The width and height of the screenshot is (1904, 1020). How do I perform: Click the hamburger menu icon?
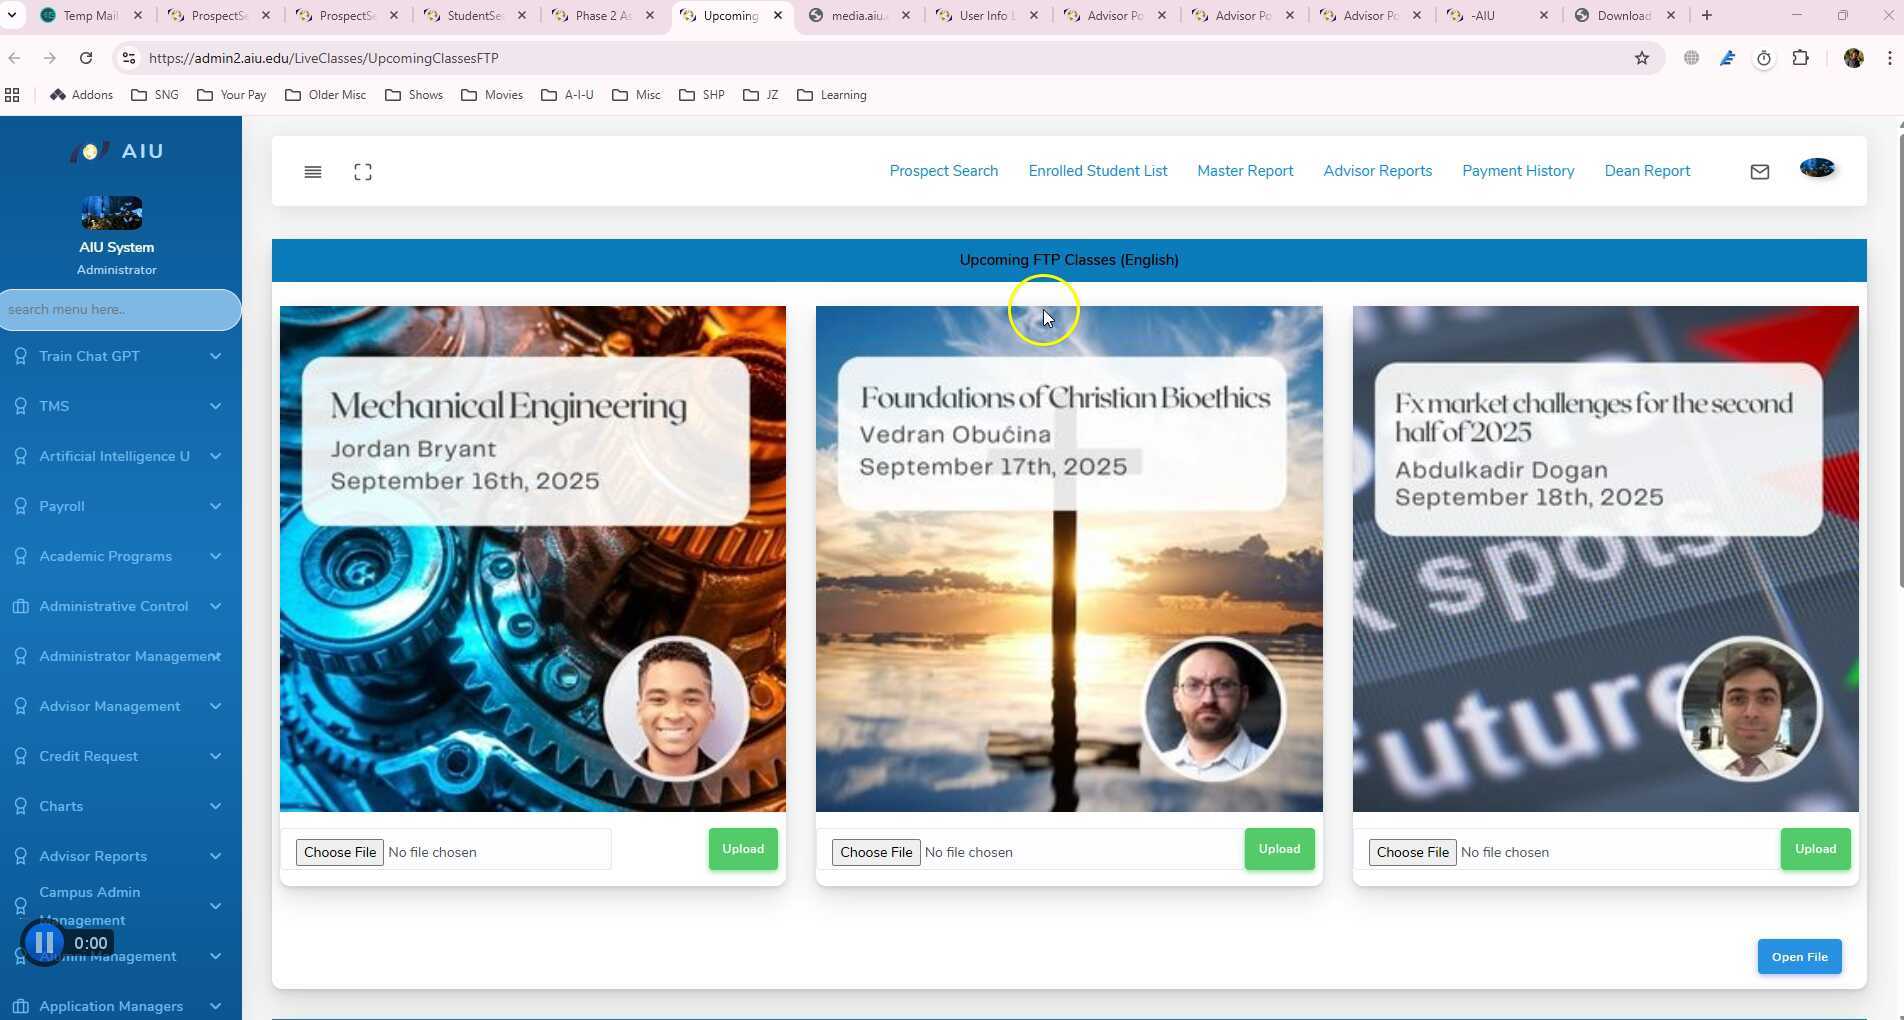coord(312,172)
